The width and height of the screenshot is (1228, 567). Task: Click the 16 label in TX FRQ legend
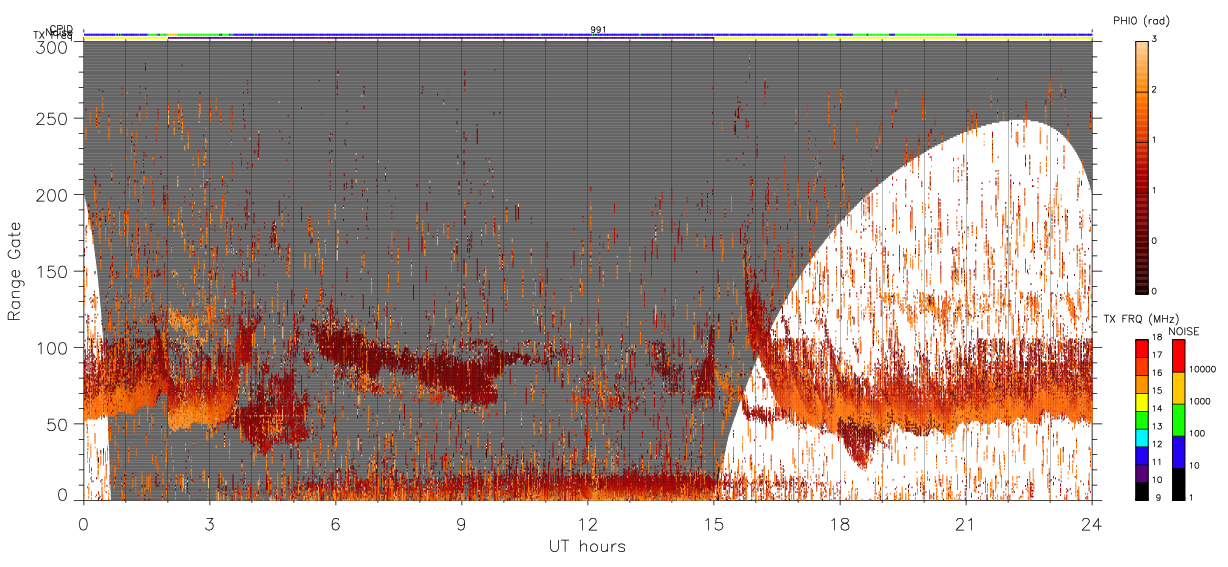1157,373
